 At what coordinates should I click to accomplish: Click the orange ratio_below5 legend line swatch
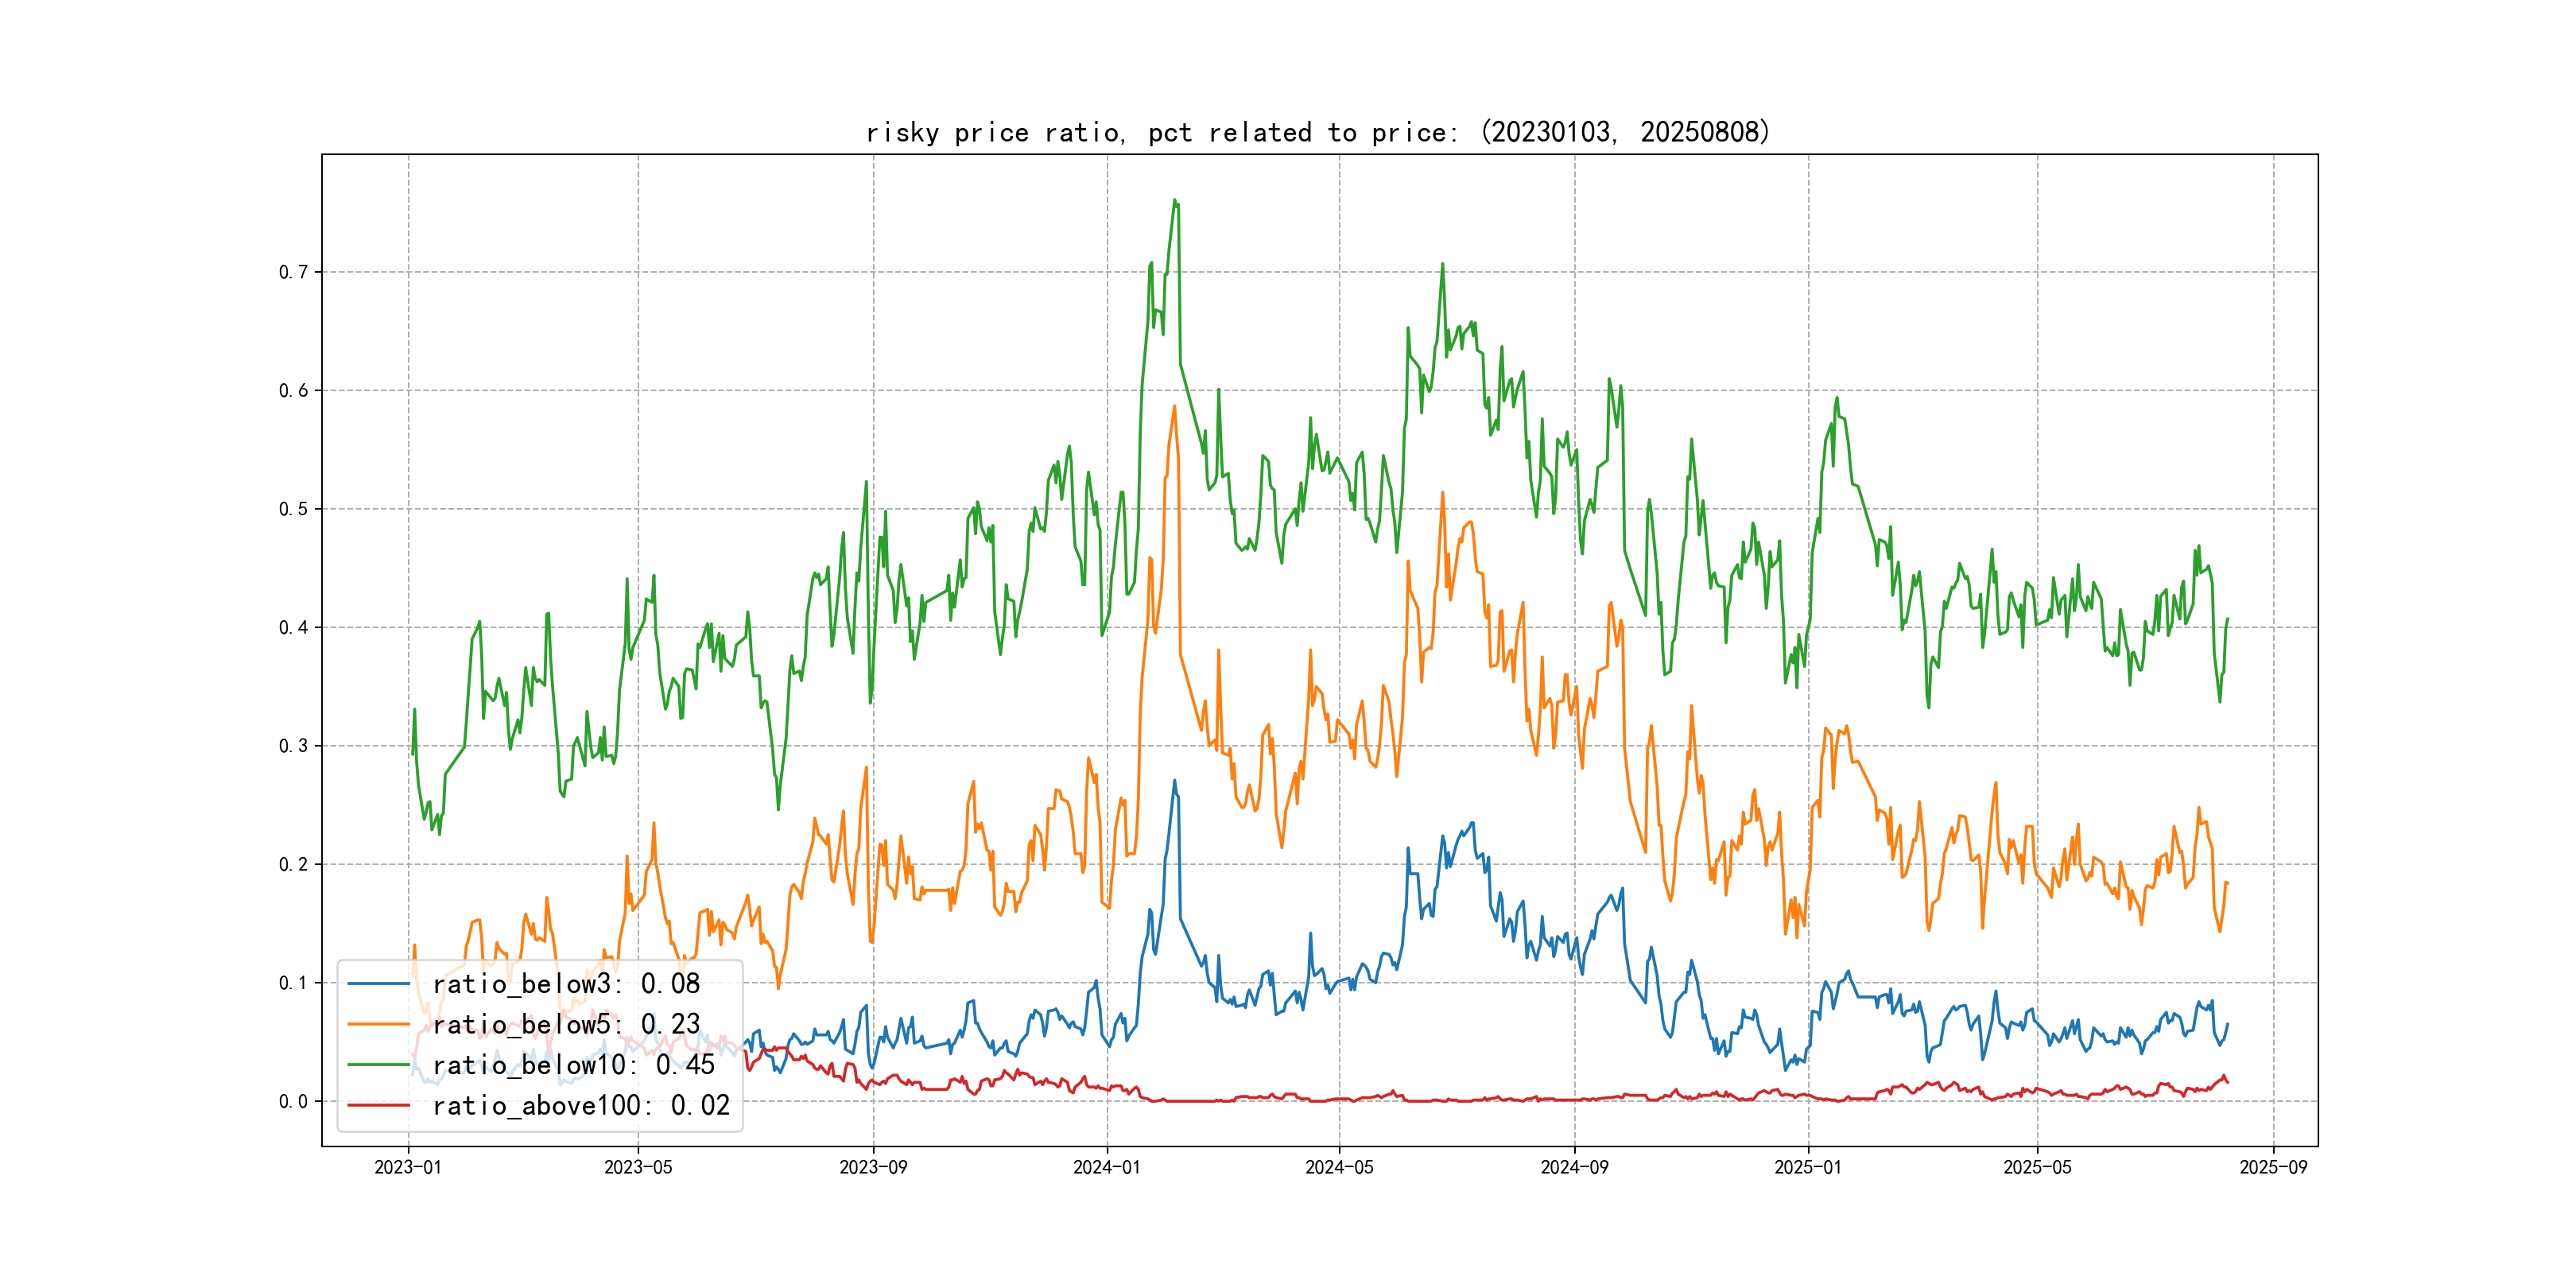click(378, 1024)
